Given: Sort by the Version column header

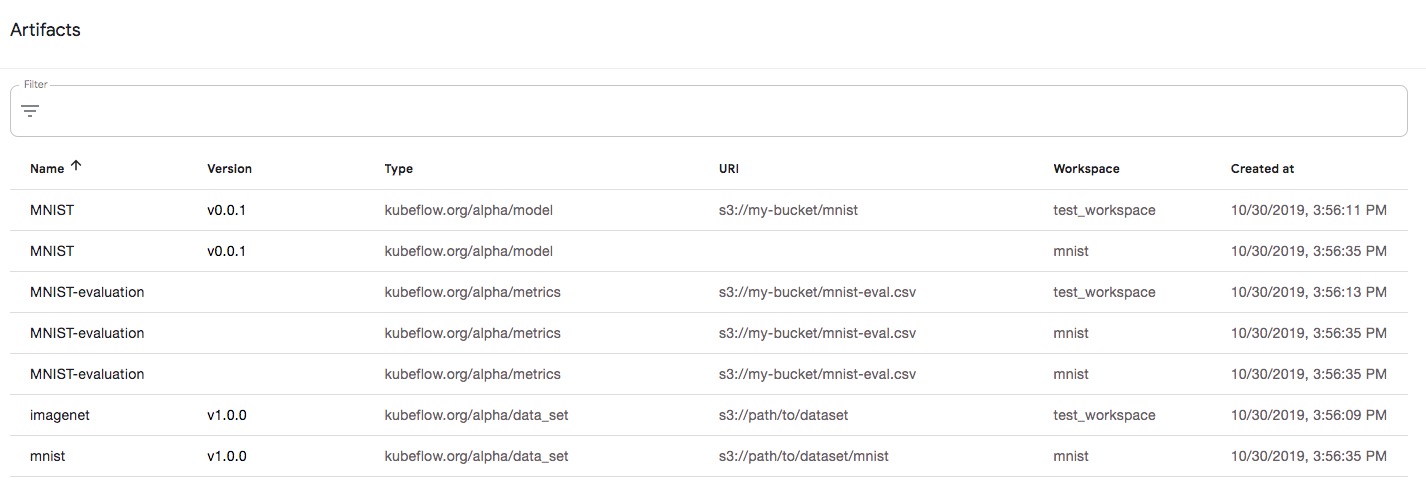Looking at the screenshot, I should pos(229,168).
